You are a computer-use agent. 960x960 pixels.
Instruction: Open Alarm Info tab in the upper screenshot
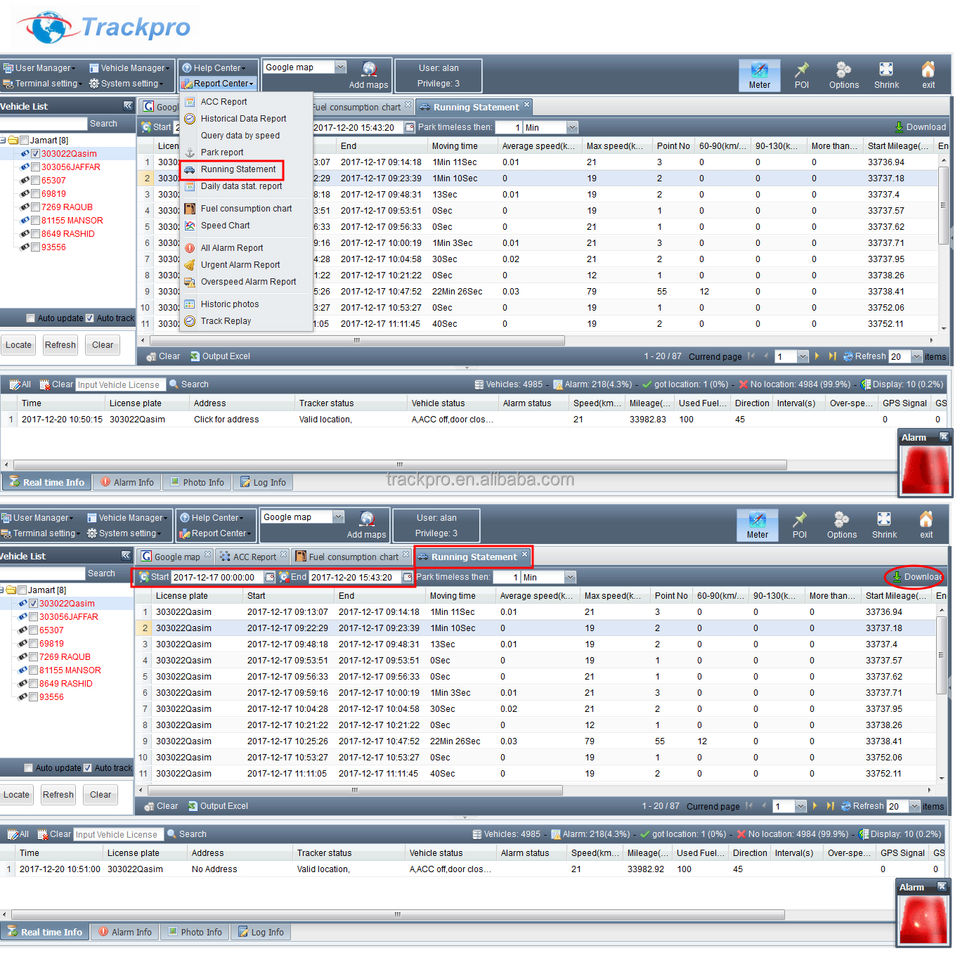(x=127, y=482)
